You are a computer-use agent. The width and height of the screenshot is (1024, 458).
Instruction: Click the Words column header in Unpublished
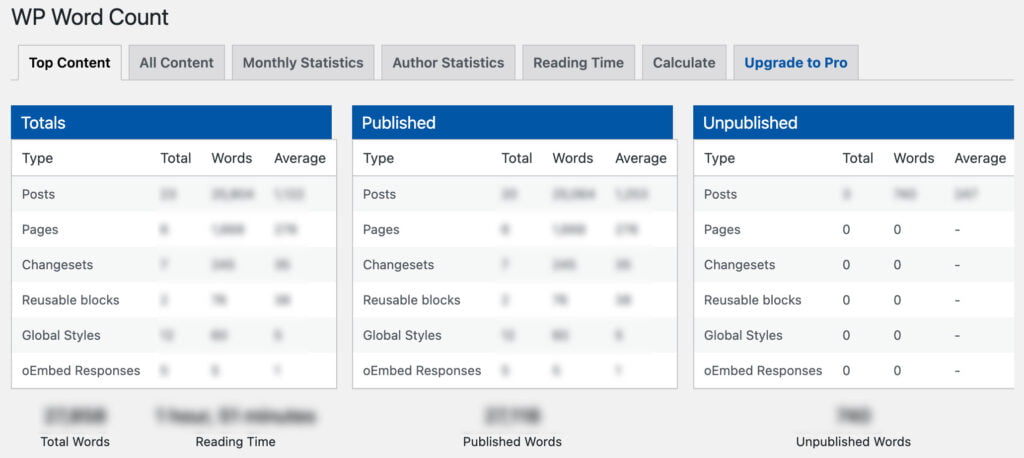click(914, 158)
